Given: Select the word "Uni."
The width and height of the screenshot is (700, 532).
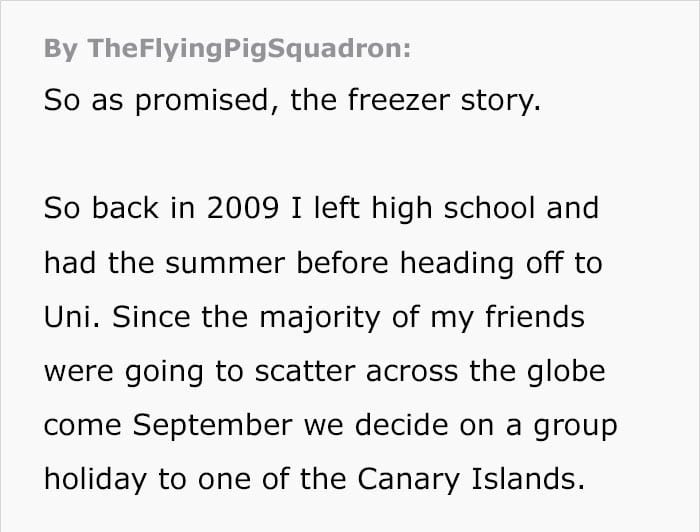Looking at the screenshot, I should pyautogui.click(x=72, y=317).
